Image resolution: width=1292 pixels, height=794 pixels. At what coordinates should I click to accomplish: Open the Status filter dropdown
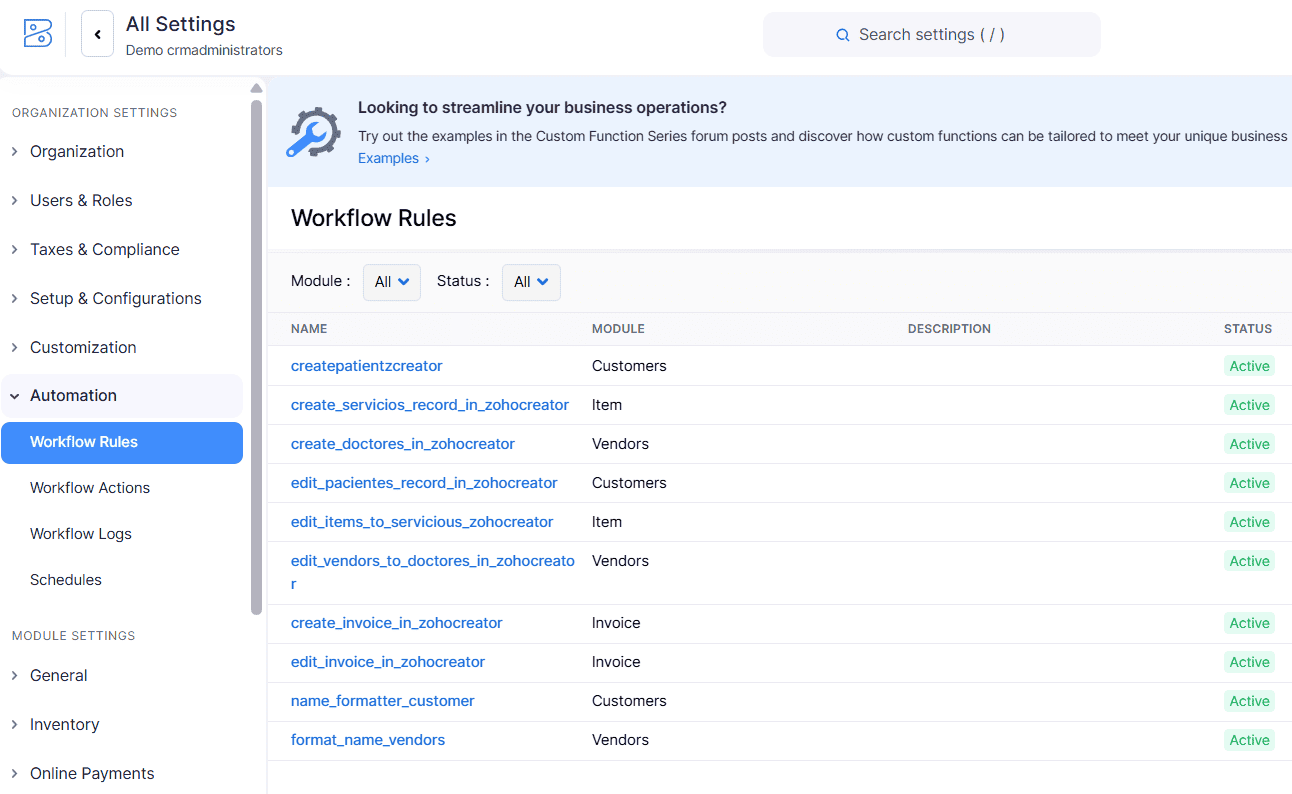[531, 282]
